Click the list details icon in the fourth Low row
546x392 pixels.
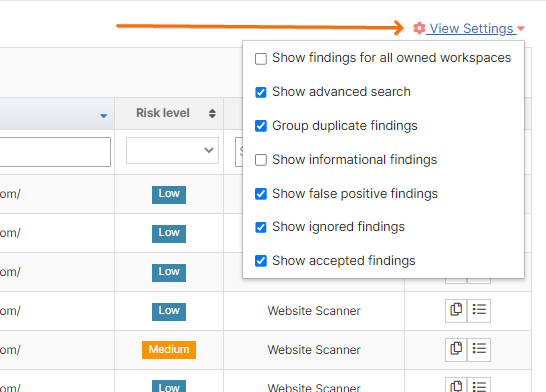tap(479, 311)
